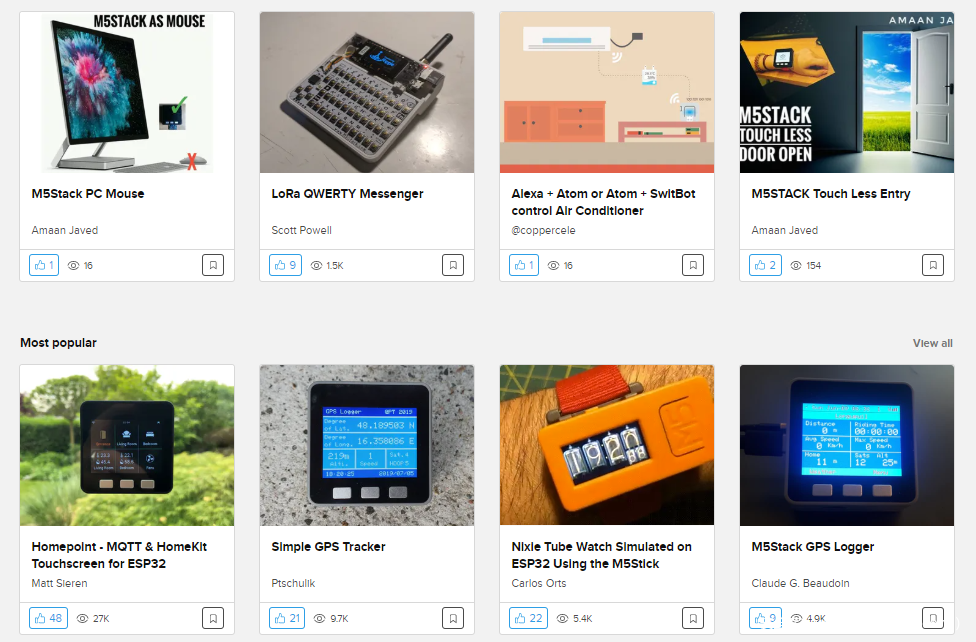The height and width of the screenshot is (642, 976).
Task: Like the Homepoint project with 48 thumbs-up
Action: point(49,618)
